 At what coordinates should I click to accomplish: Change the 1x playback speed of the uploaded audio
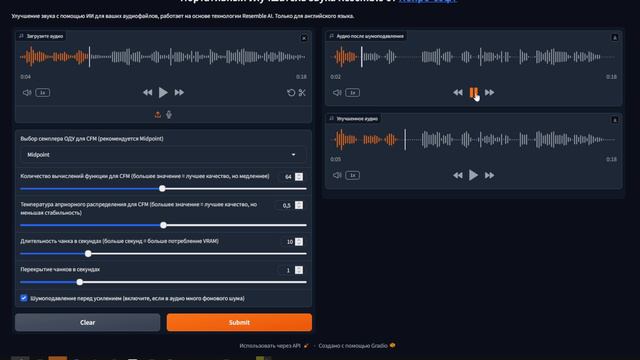tap(42, 93)
